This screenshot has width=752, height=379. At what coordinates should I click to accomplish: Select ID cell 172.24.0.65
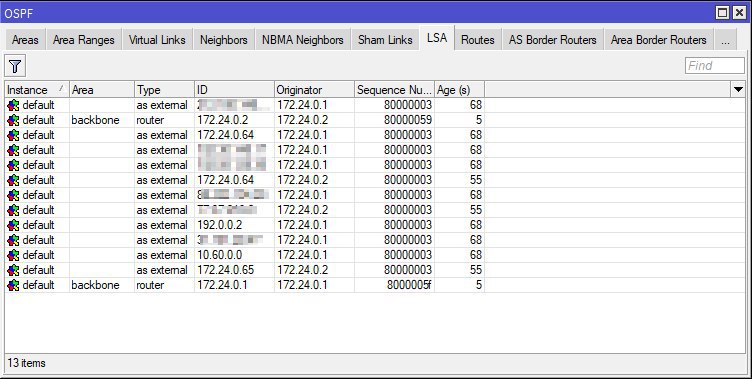[225, 270]
